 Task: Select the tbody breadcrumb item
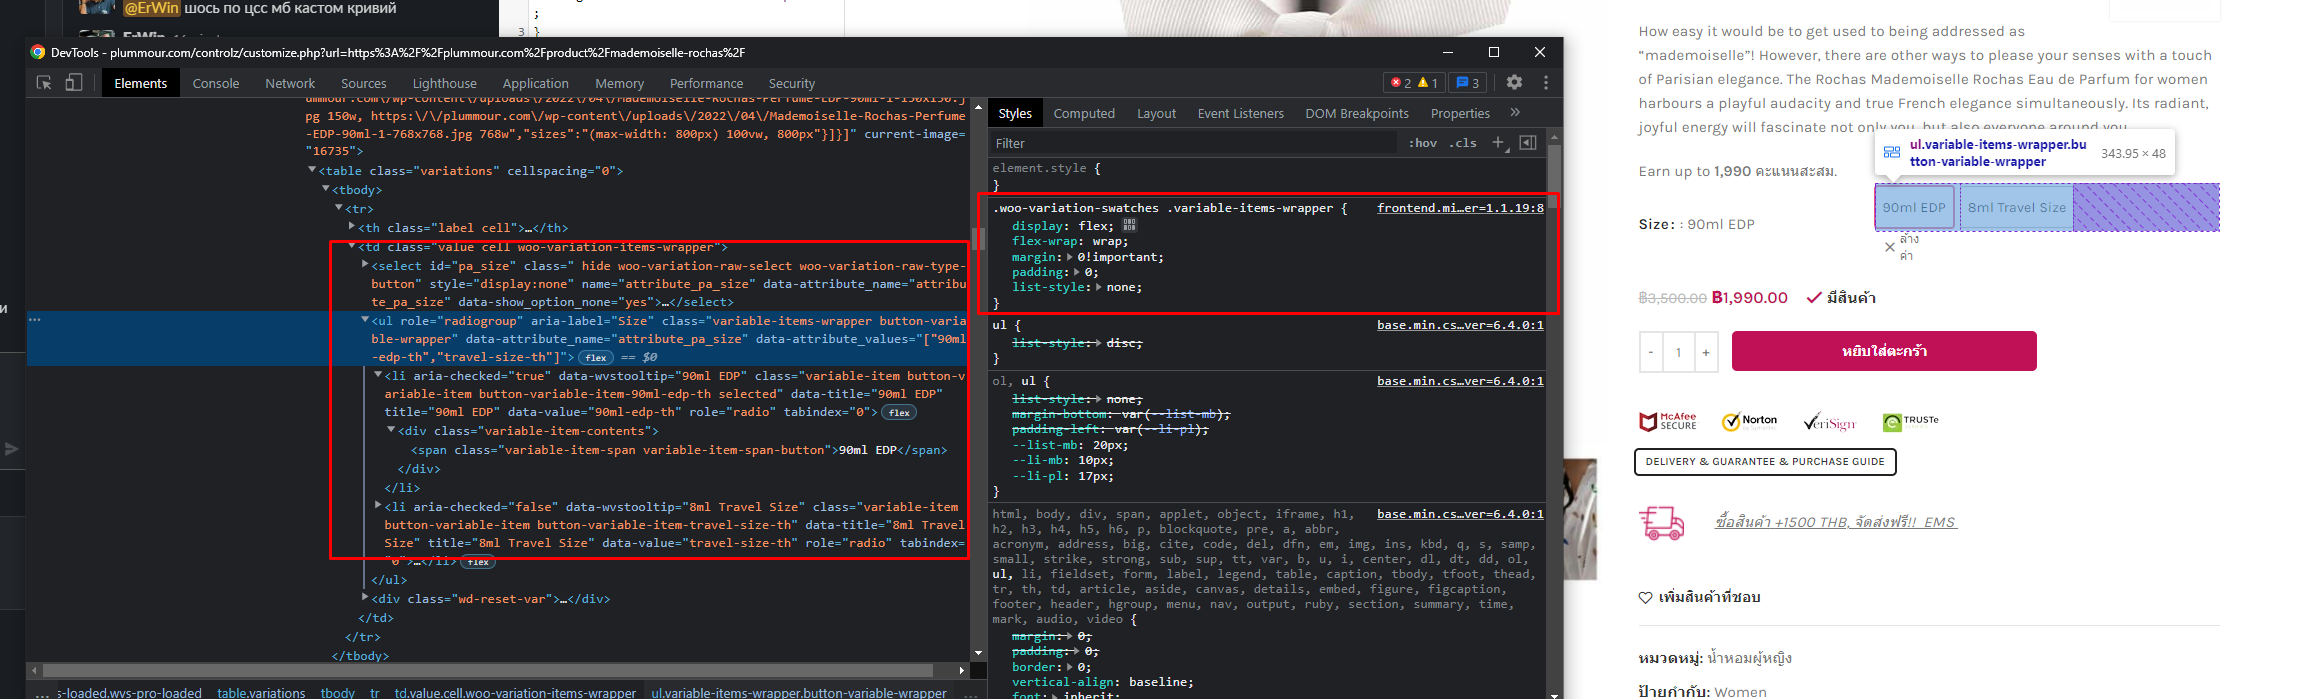click(x=338, y=692)
